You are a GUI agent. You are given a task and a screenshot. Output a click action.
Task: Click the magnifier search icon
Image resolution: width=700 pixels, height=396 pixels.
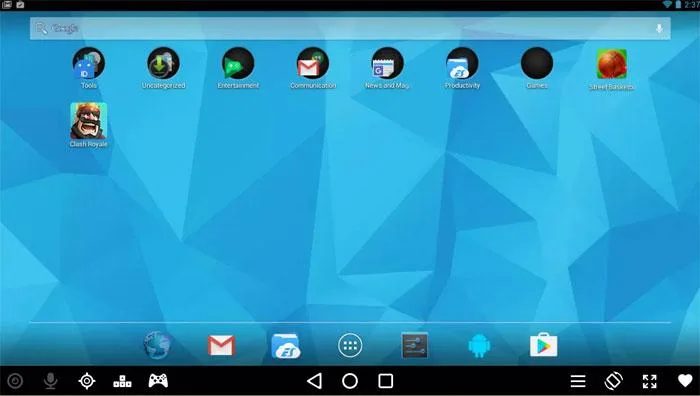pos(41,29)
